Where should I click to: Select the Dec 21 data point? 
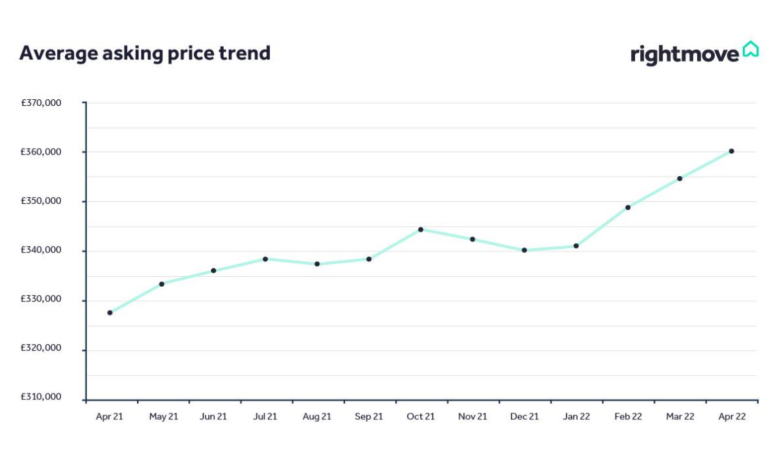pos(524,250)
